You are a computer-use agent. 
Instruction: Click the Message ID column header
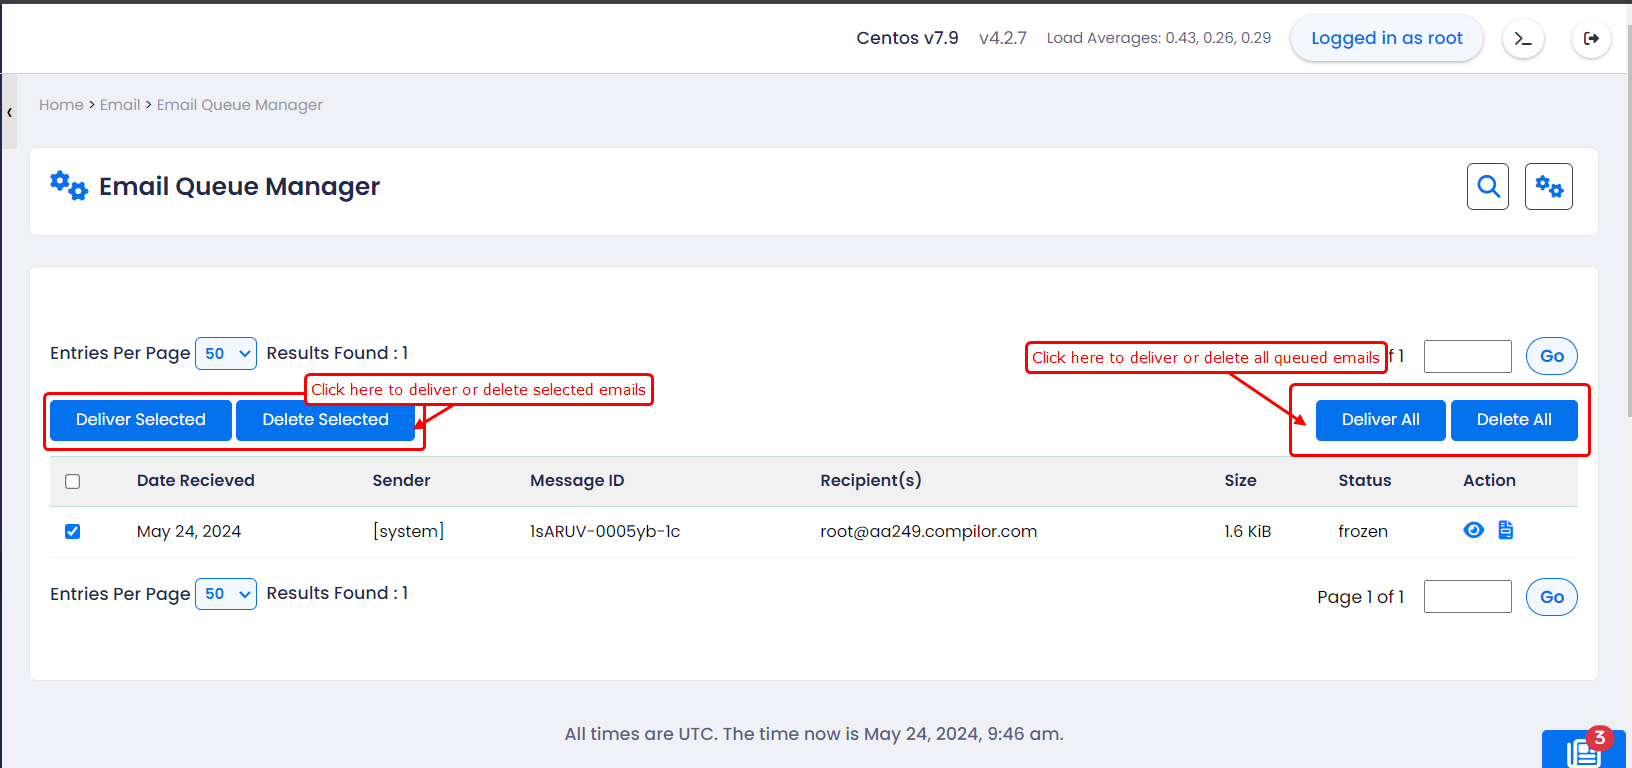(x=577, y=481)
